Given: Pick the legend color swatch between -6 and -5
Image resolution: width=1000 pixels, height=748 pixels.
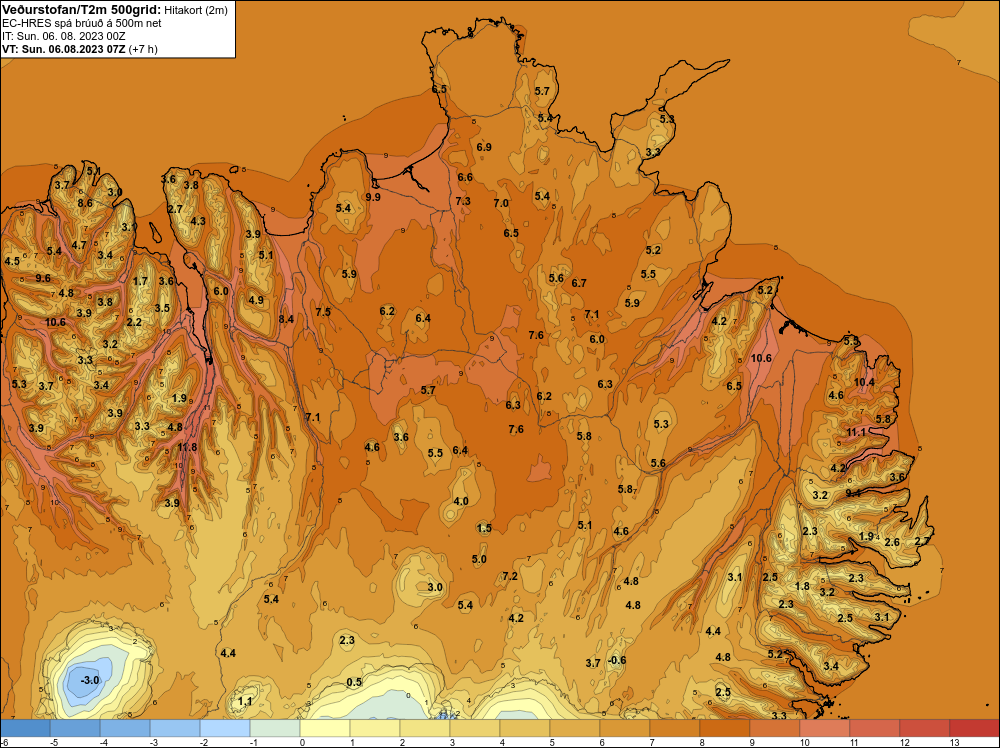Looking at the screenshot, I should (26, 728).
